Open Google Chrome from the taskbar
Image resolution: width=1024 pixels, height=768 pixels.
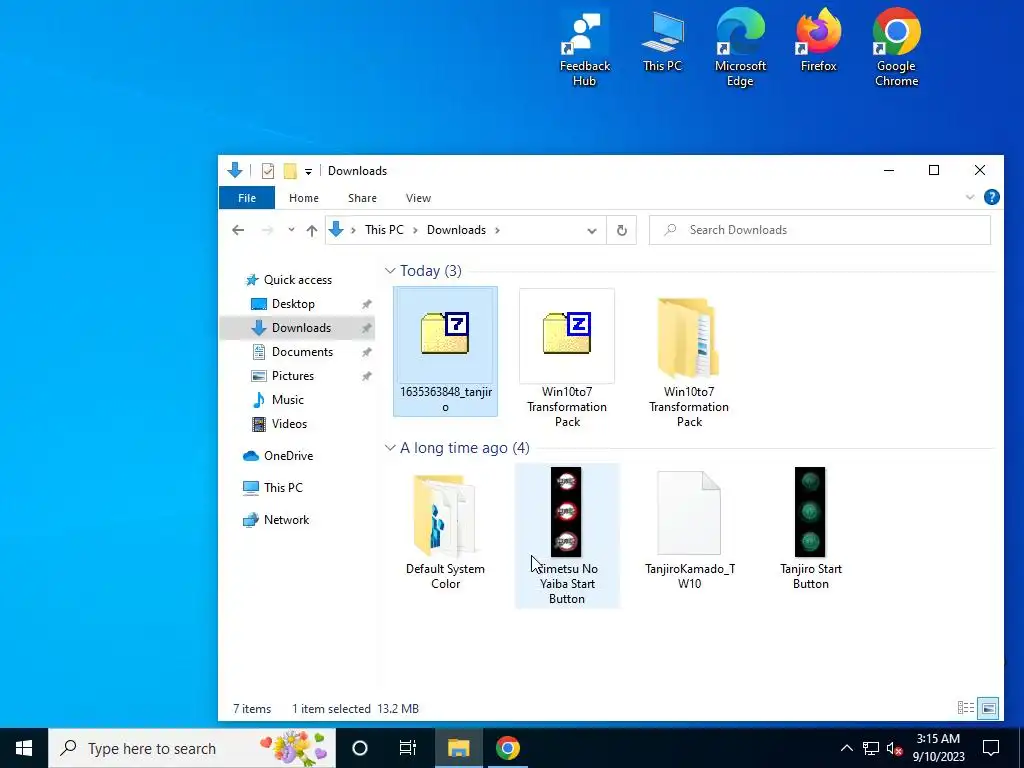507,748
